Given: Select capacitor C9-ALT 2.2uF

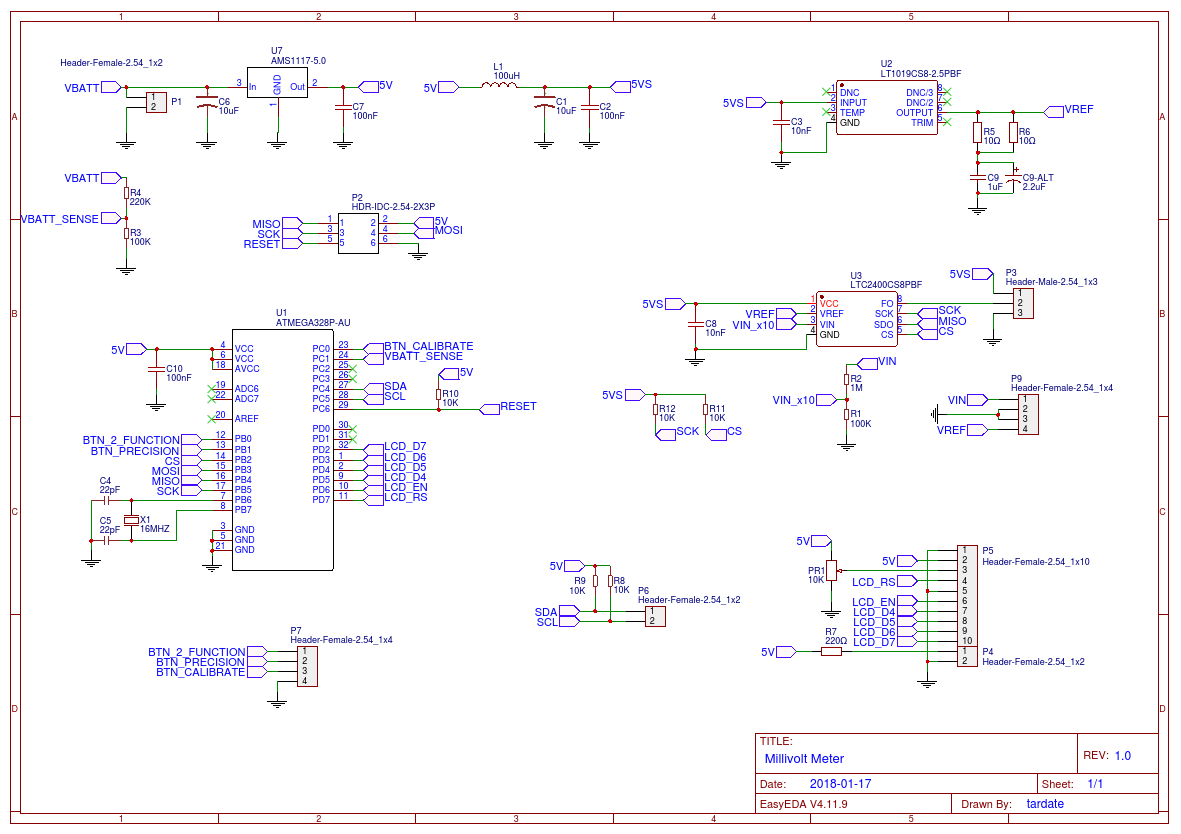Looking at the screenshot, I should pos(1014,178).
